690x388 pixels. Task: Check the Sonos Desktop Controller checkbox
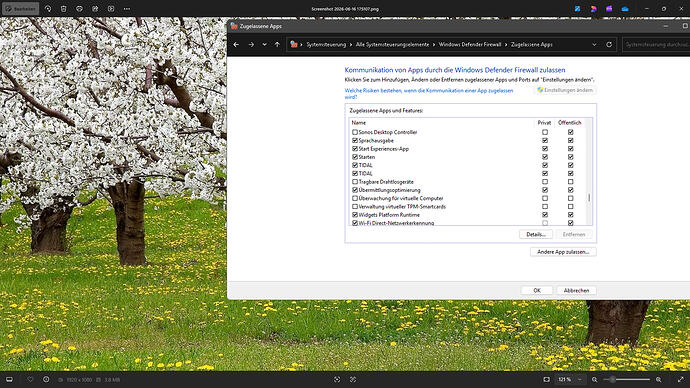pos(355,132)
